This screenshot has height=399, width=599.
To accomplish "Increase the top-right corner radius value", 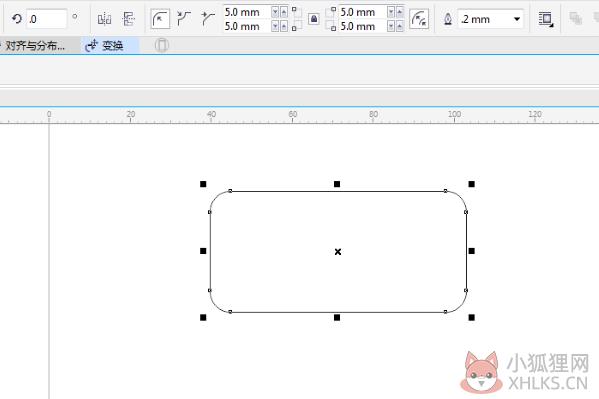I will (x=400, y=12).
